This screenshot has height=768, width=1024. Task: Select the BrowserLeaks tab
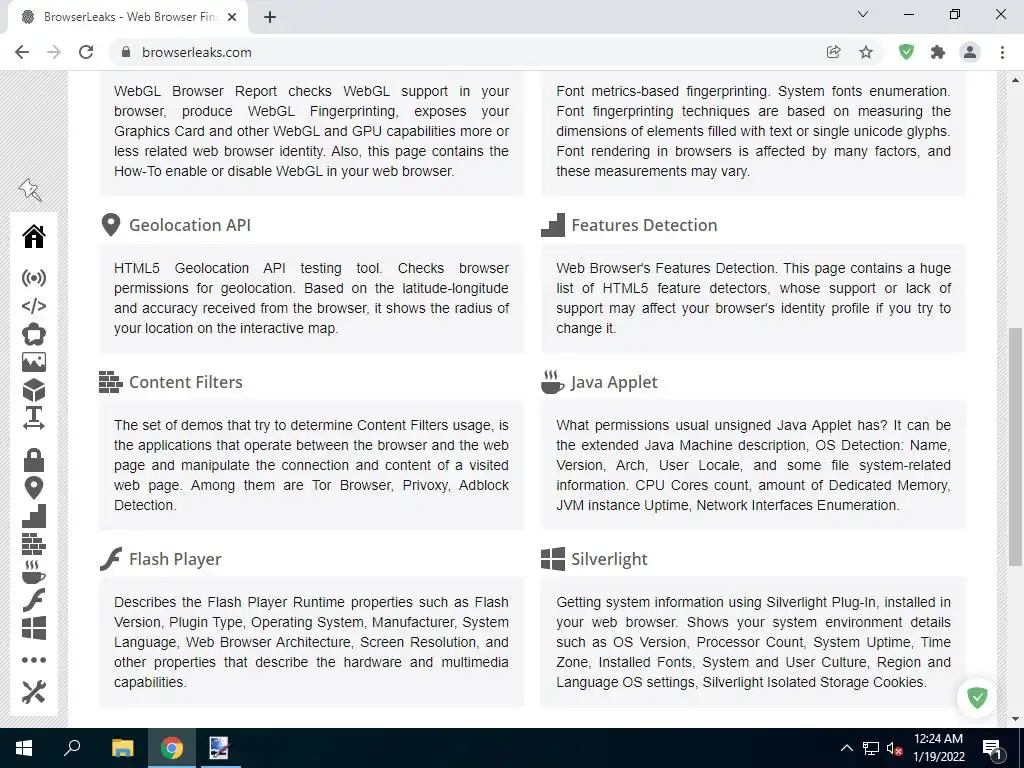click(x=127, y=18)
